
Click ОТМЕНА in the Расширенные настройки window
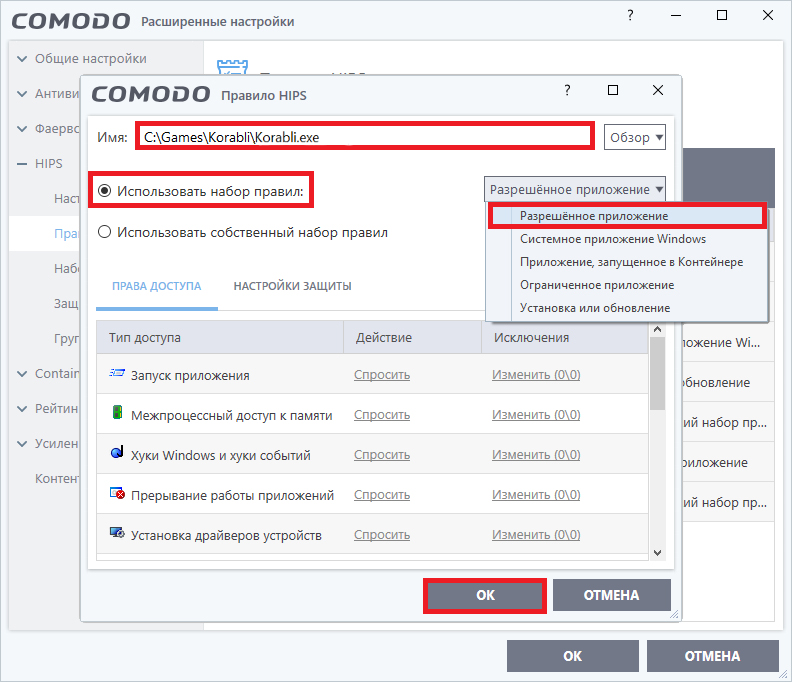(712, 656)
